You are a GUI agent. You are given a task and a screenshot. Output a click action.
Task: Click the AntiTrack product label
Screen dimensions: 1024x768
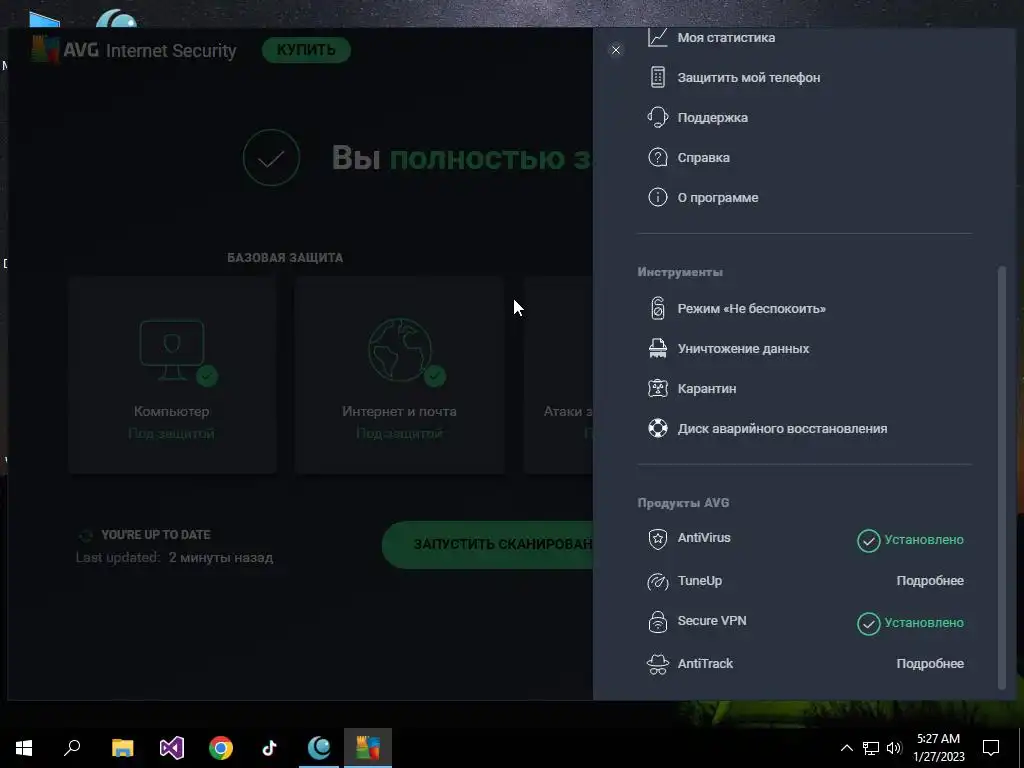pyautogui.click(x=705, y=664)
